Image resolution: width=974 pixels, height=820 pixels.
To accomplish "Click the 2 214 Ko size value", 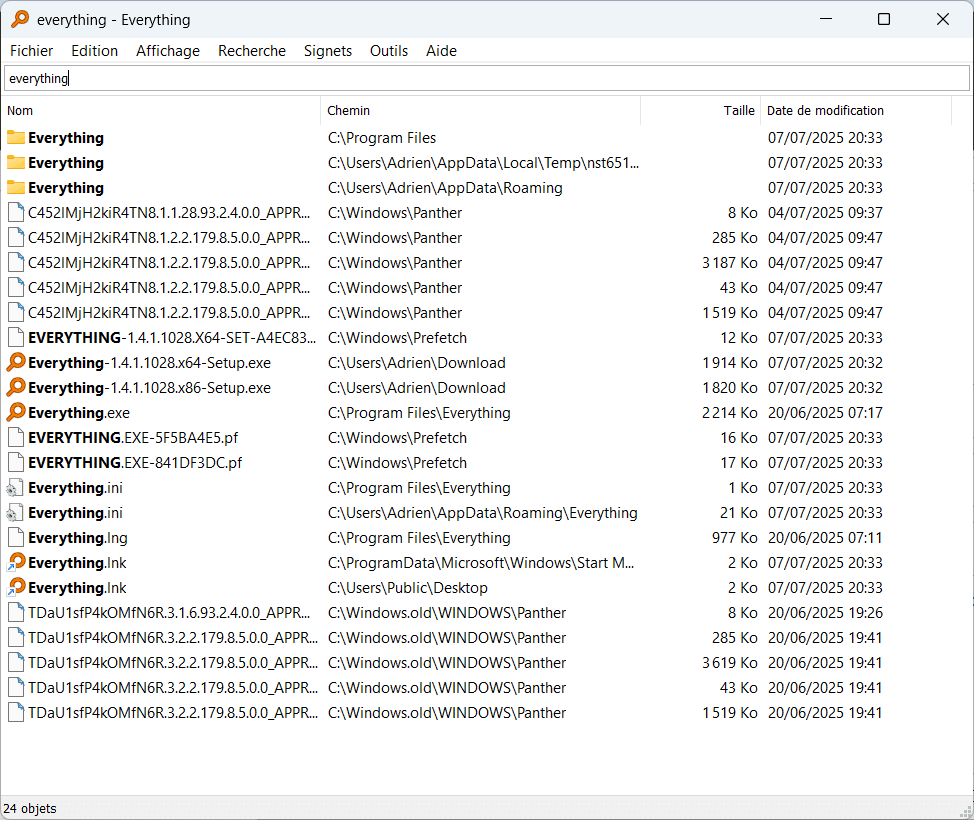I will coord(729,412).
